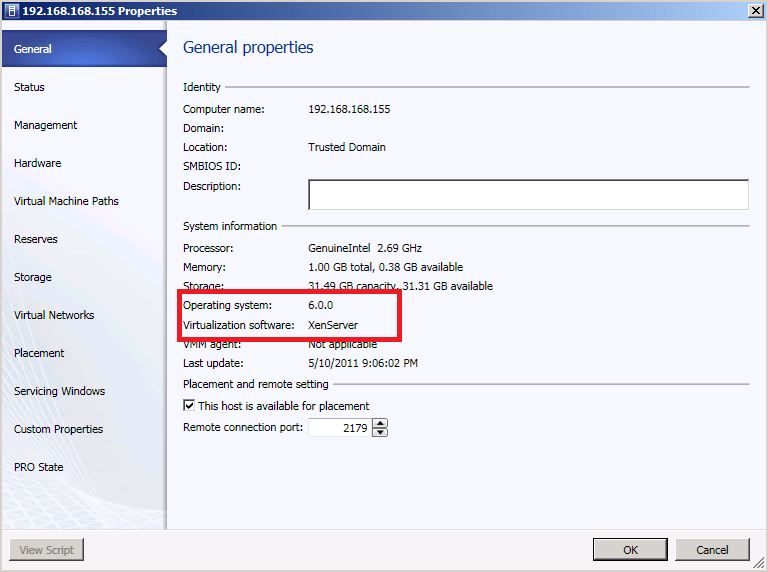Click the Not applicable VMM agent value
Image resolution: width=768 pixels, height=572 pixels.
(342, 344)
